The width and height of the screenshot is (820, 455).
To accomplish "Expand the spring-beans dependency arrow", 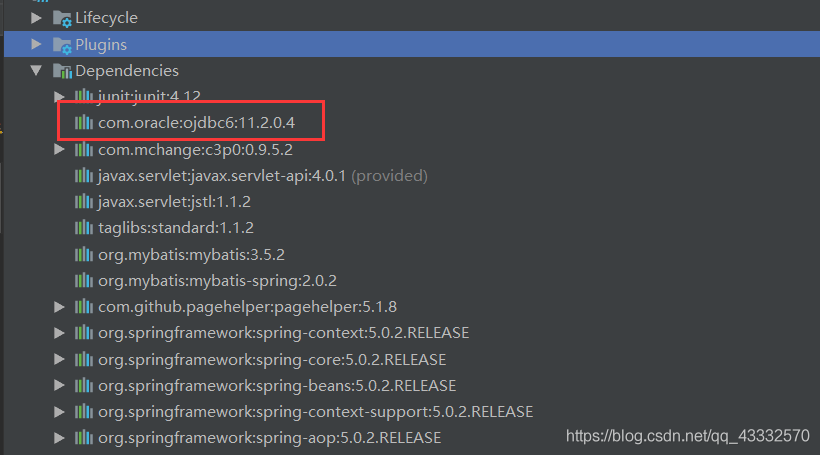I will coord(60,385).
